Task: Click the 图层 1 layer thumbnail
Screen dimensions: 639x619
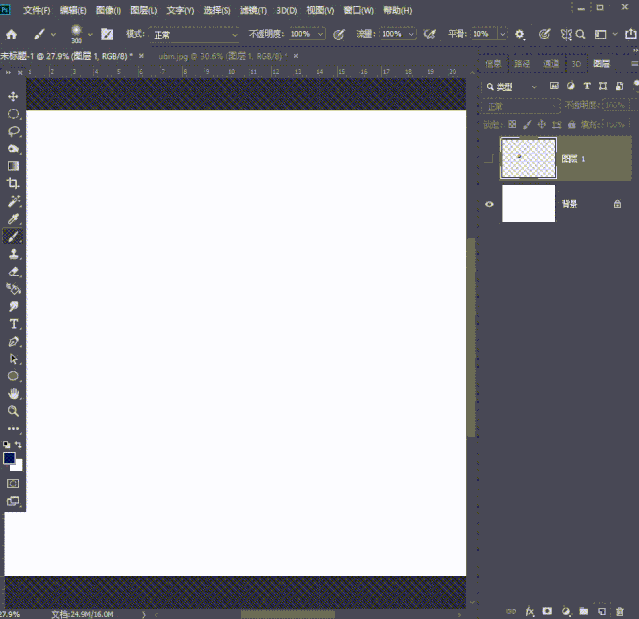Action: tap(528, 158)
